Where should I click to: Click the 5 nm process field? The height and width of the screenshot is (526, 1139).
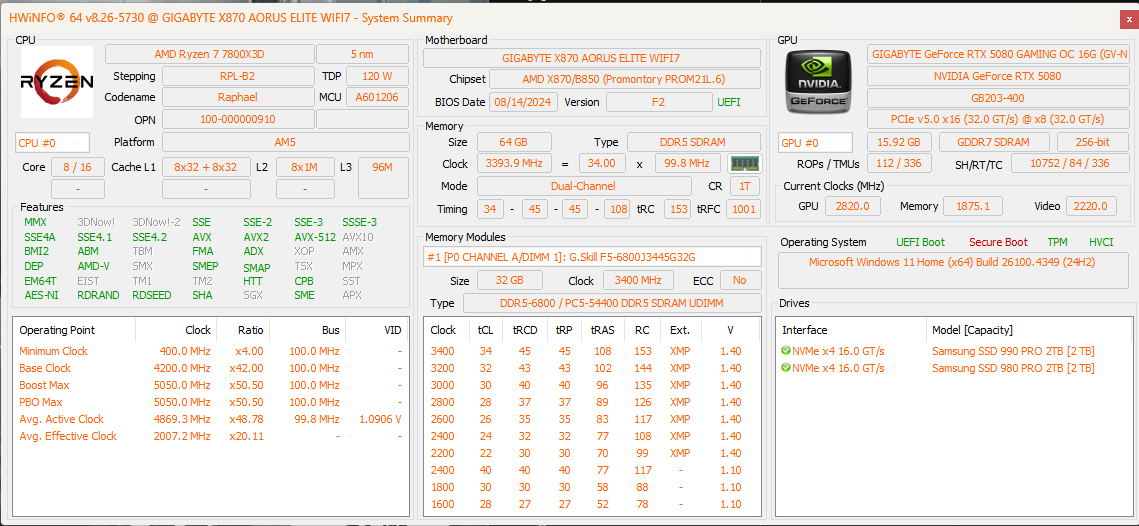tap(362, 54)
